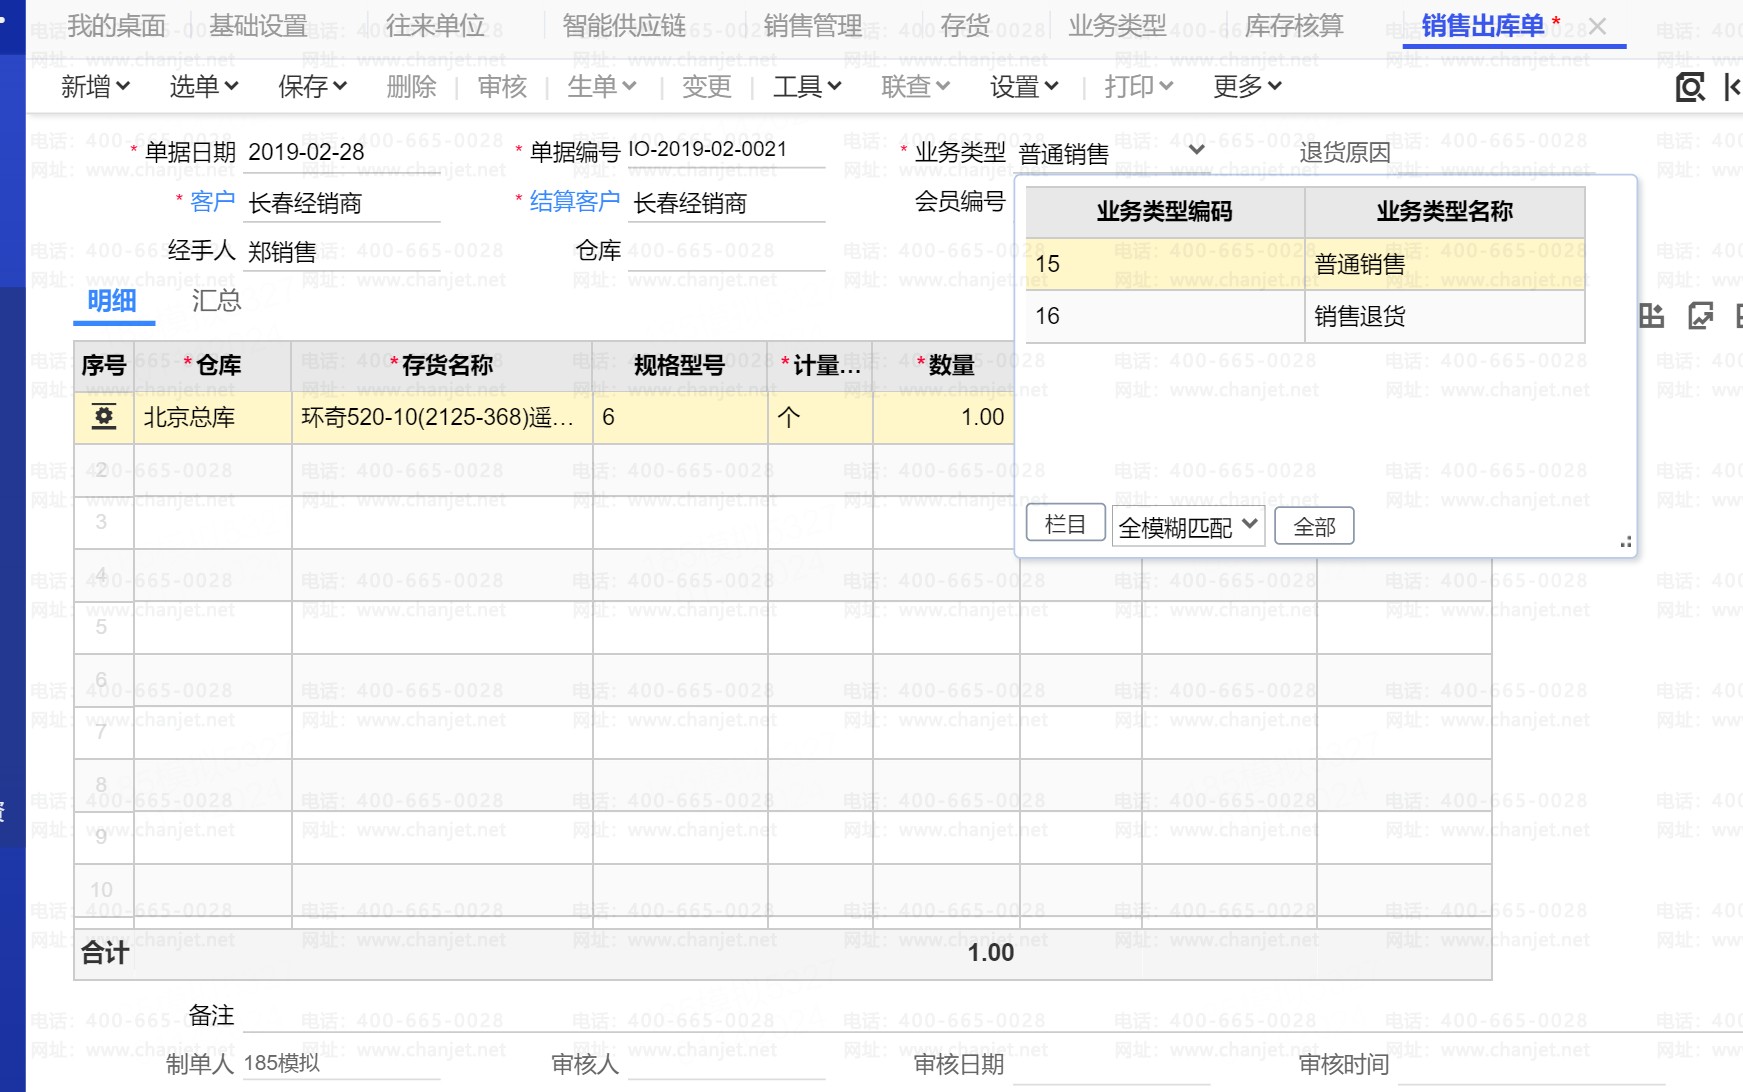Click the row settings gear icon
The width and height of the screenshot is (1743, 1092).
tap(104, 417)
